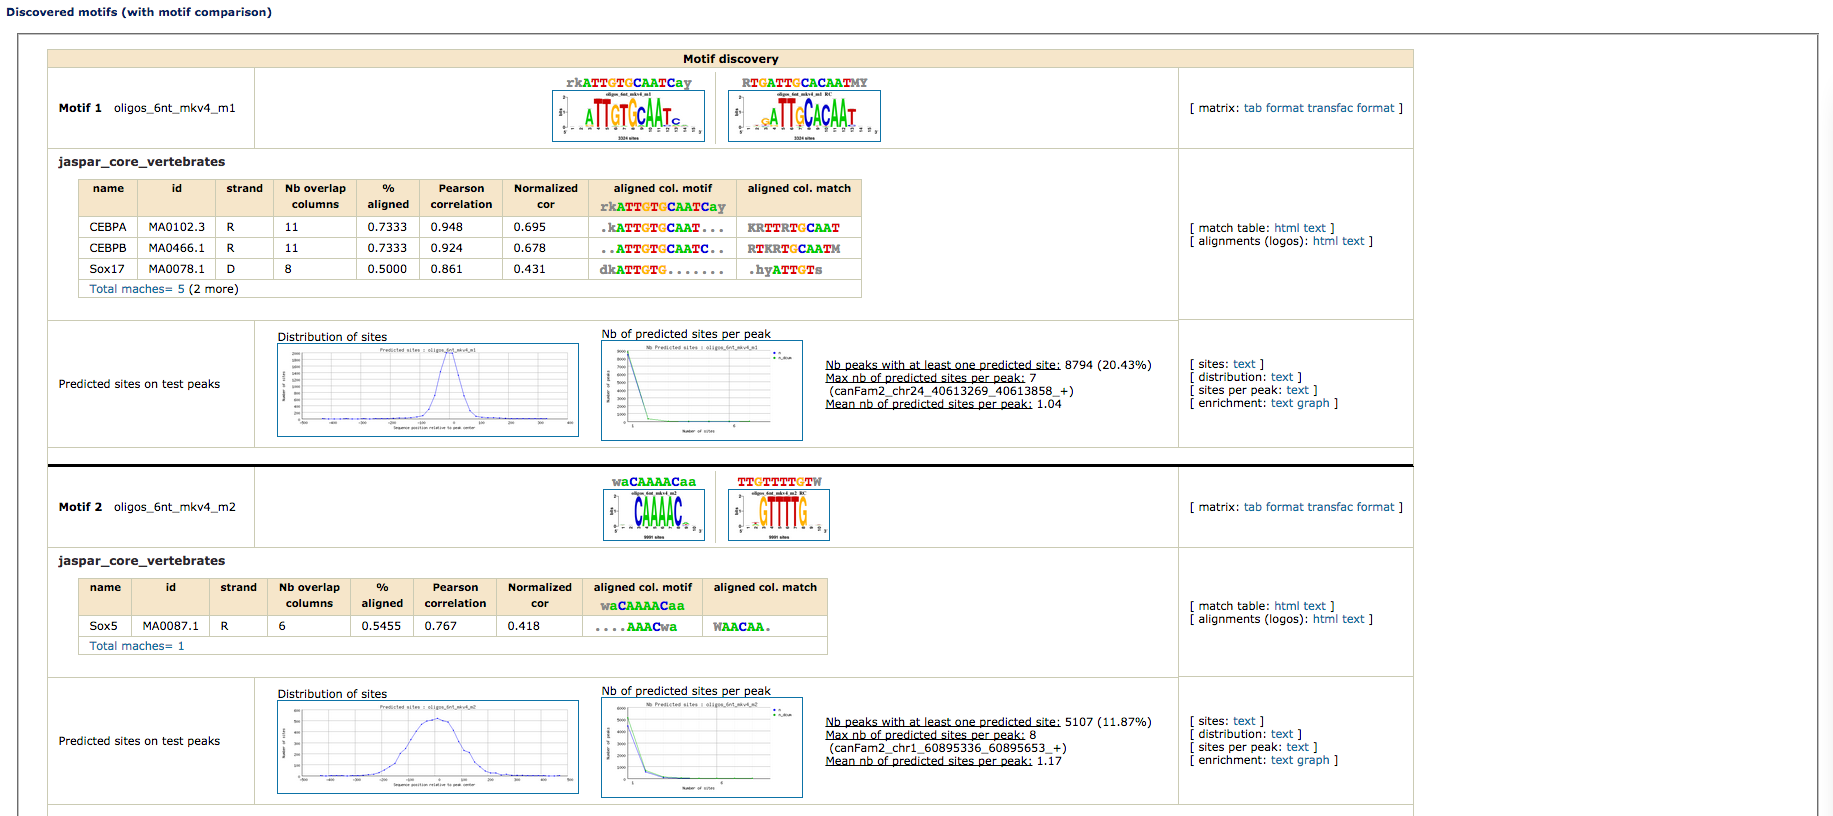1833x816 pixels.
Task: Open Motif 1 enrichment text link
Action: pyautogui.click(x=1282, y=403)
